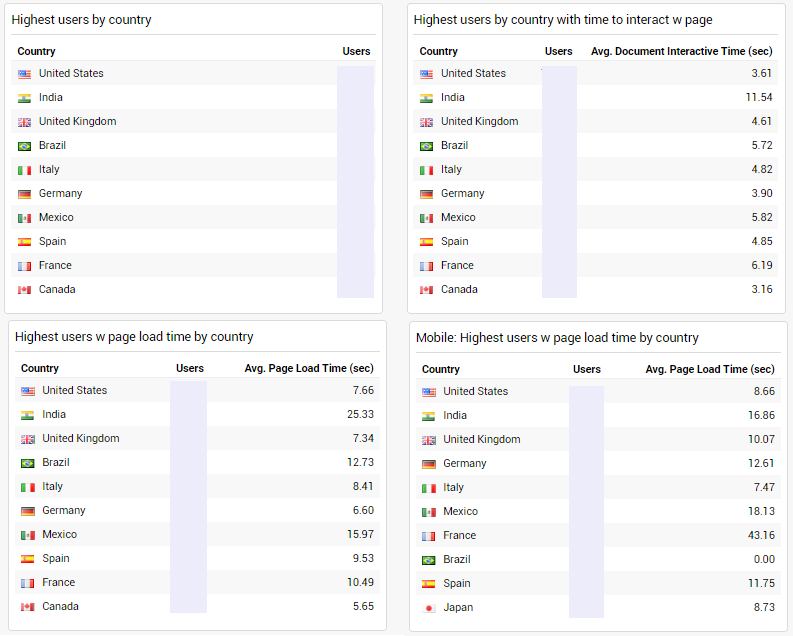793x636 pixels.
Task: Select United States row in top-left users table
Action: click(x=71, y=74)
